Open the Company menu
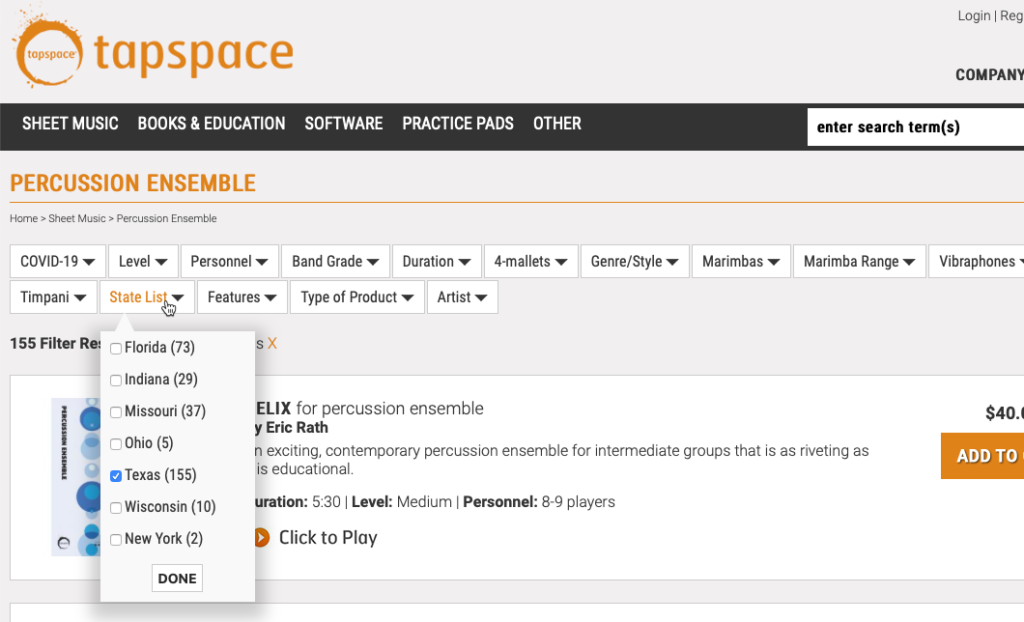Screen dimensions: 1024x622 (x=989, y=75)
